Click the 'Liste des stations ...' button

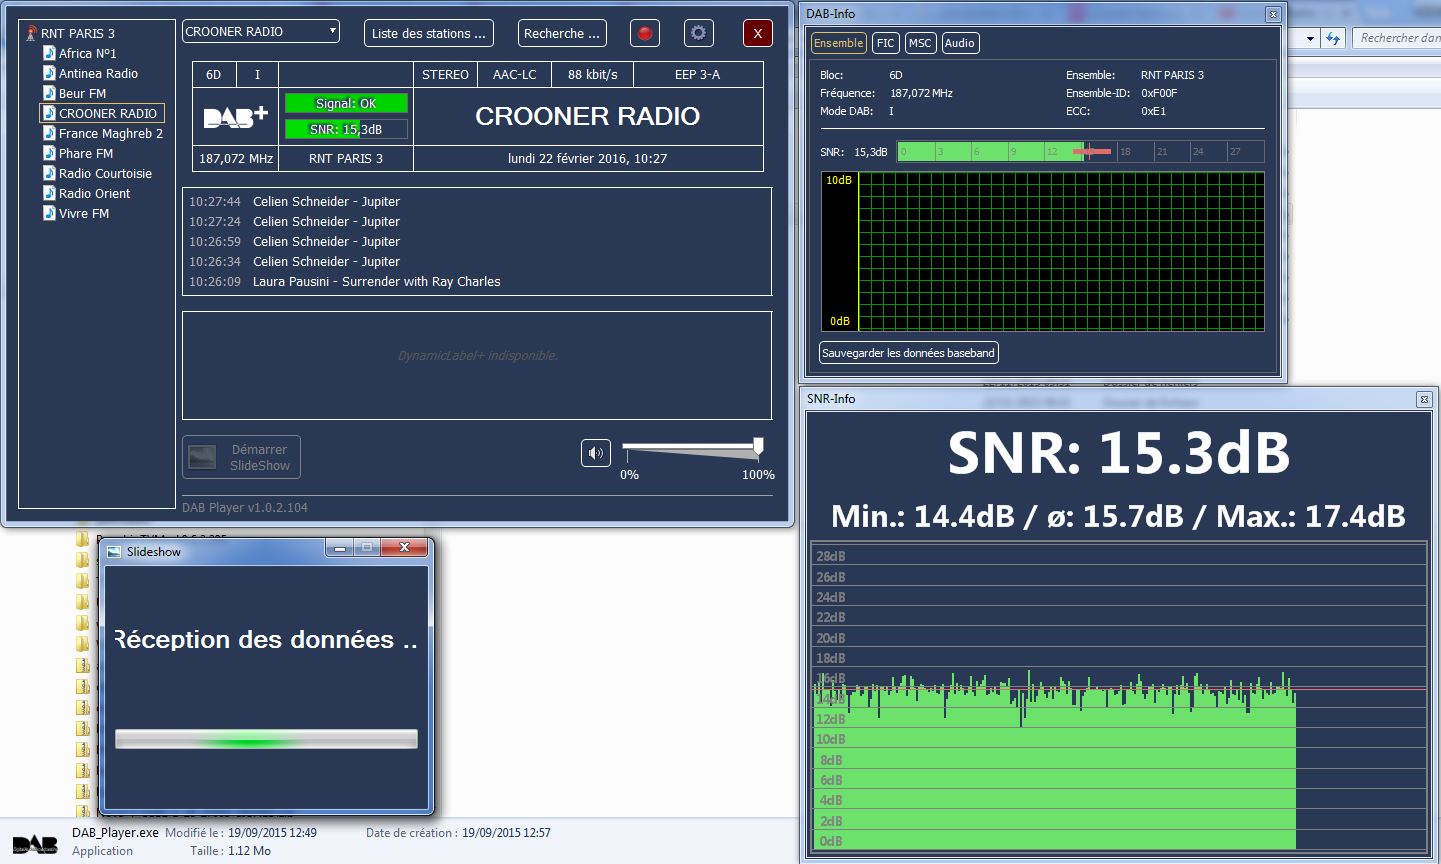[429, 33]
